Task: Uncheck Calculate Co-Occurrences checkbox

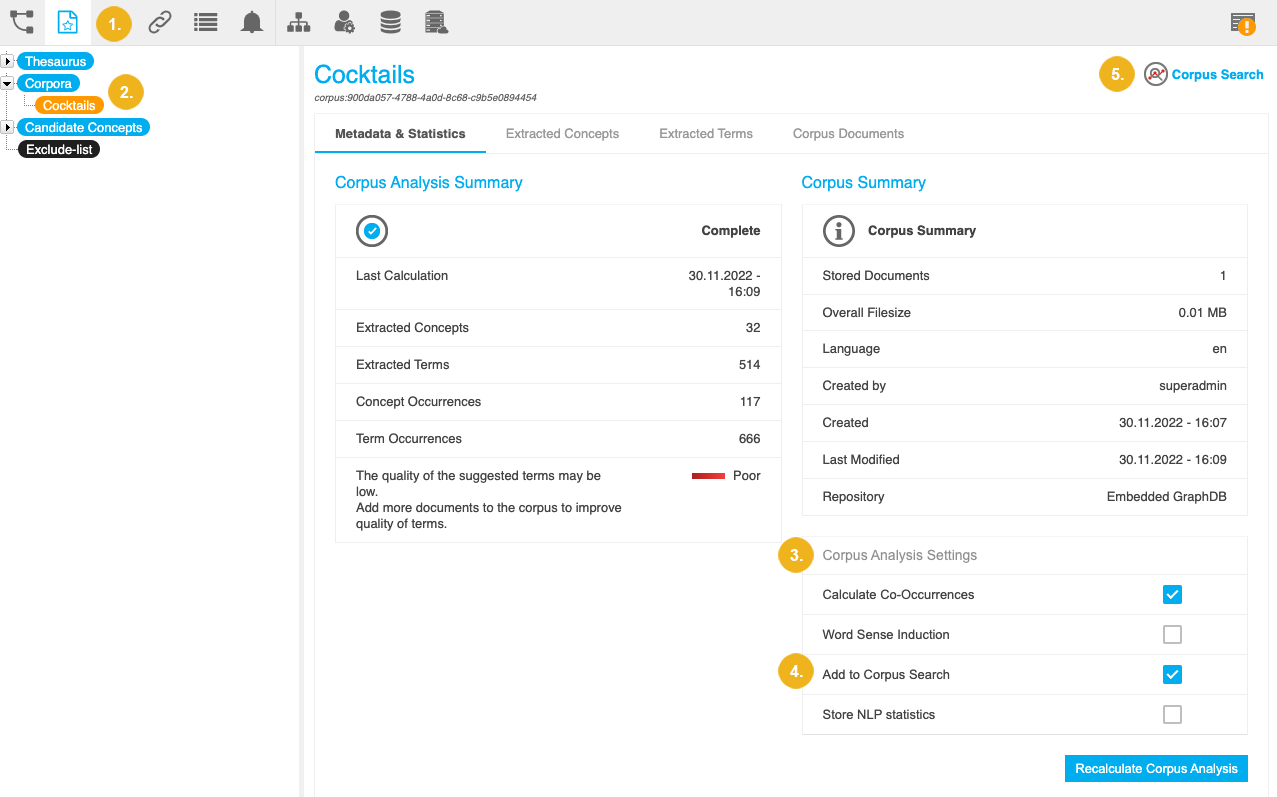Action: click(x=1172, y=595)
